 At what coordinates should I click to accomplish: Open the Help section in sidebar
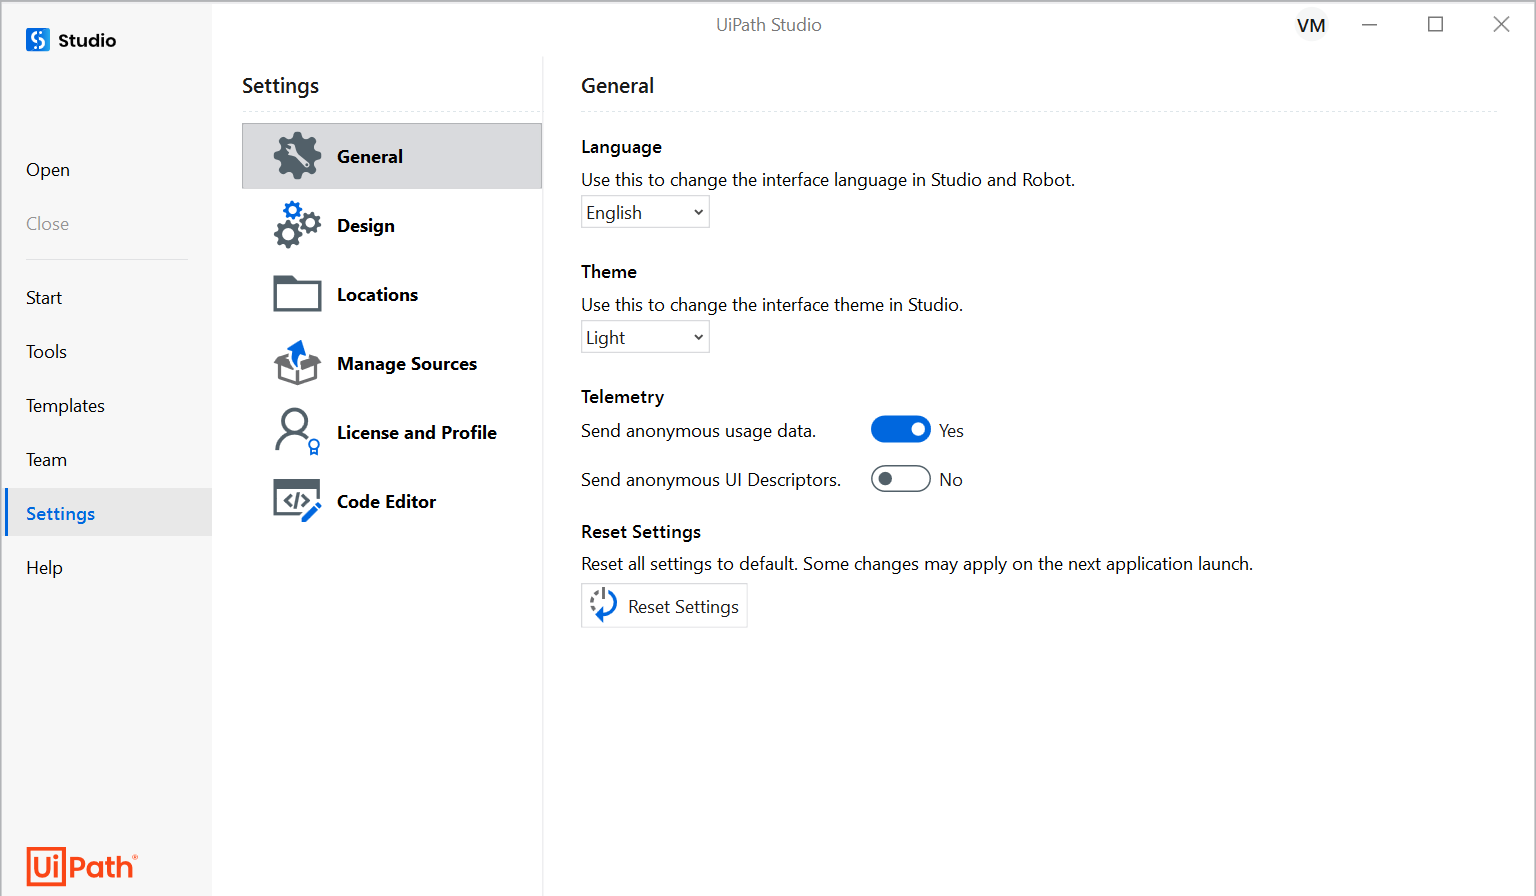[x=44, y=568]
